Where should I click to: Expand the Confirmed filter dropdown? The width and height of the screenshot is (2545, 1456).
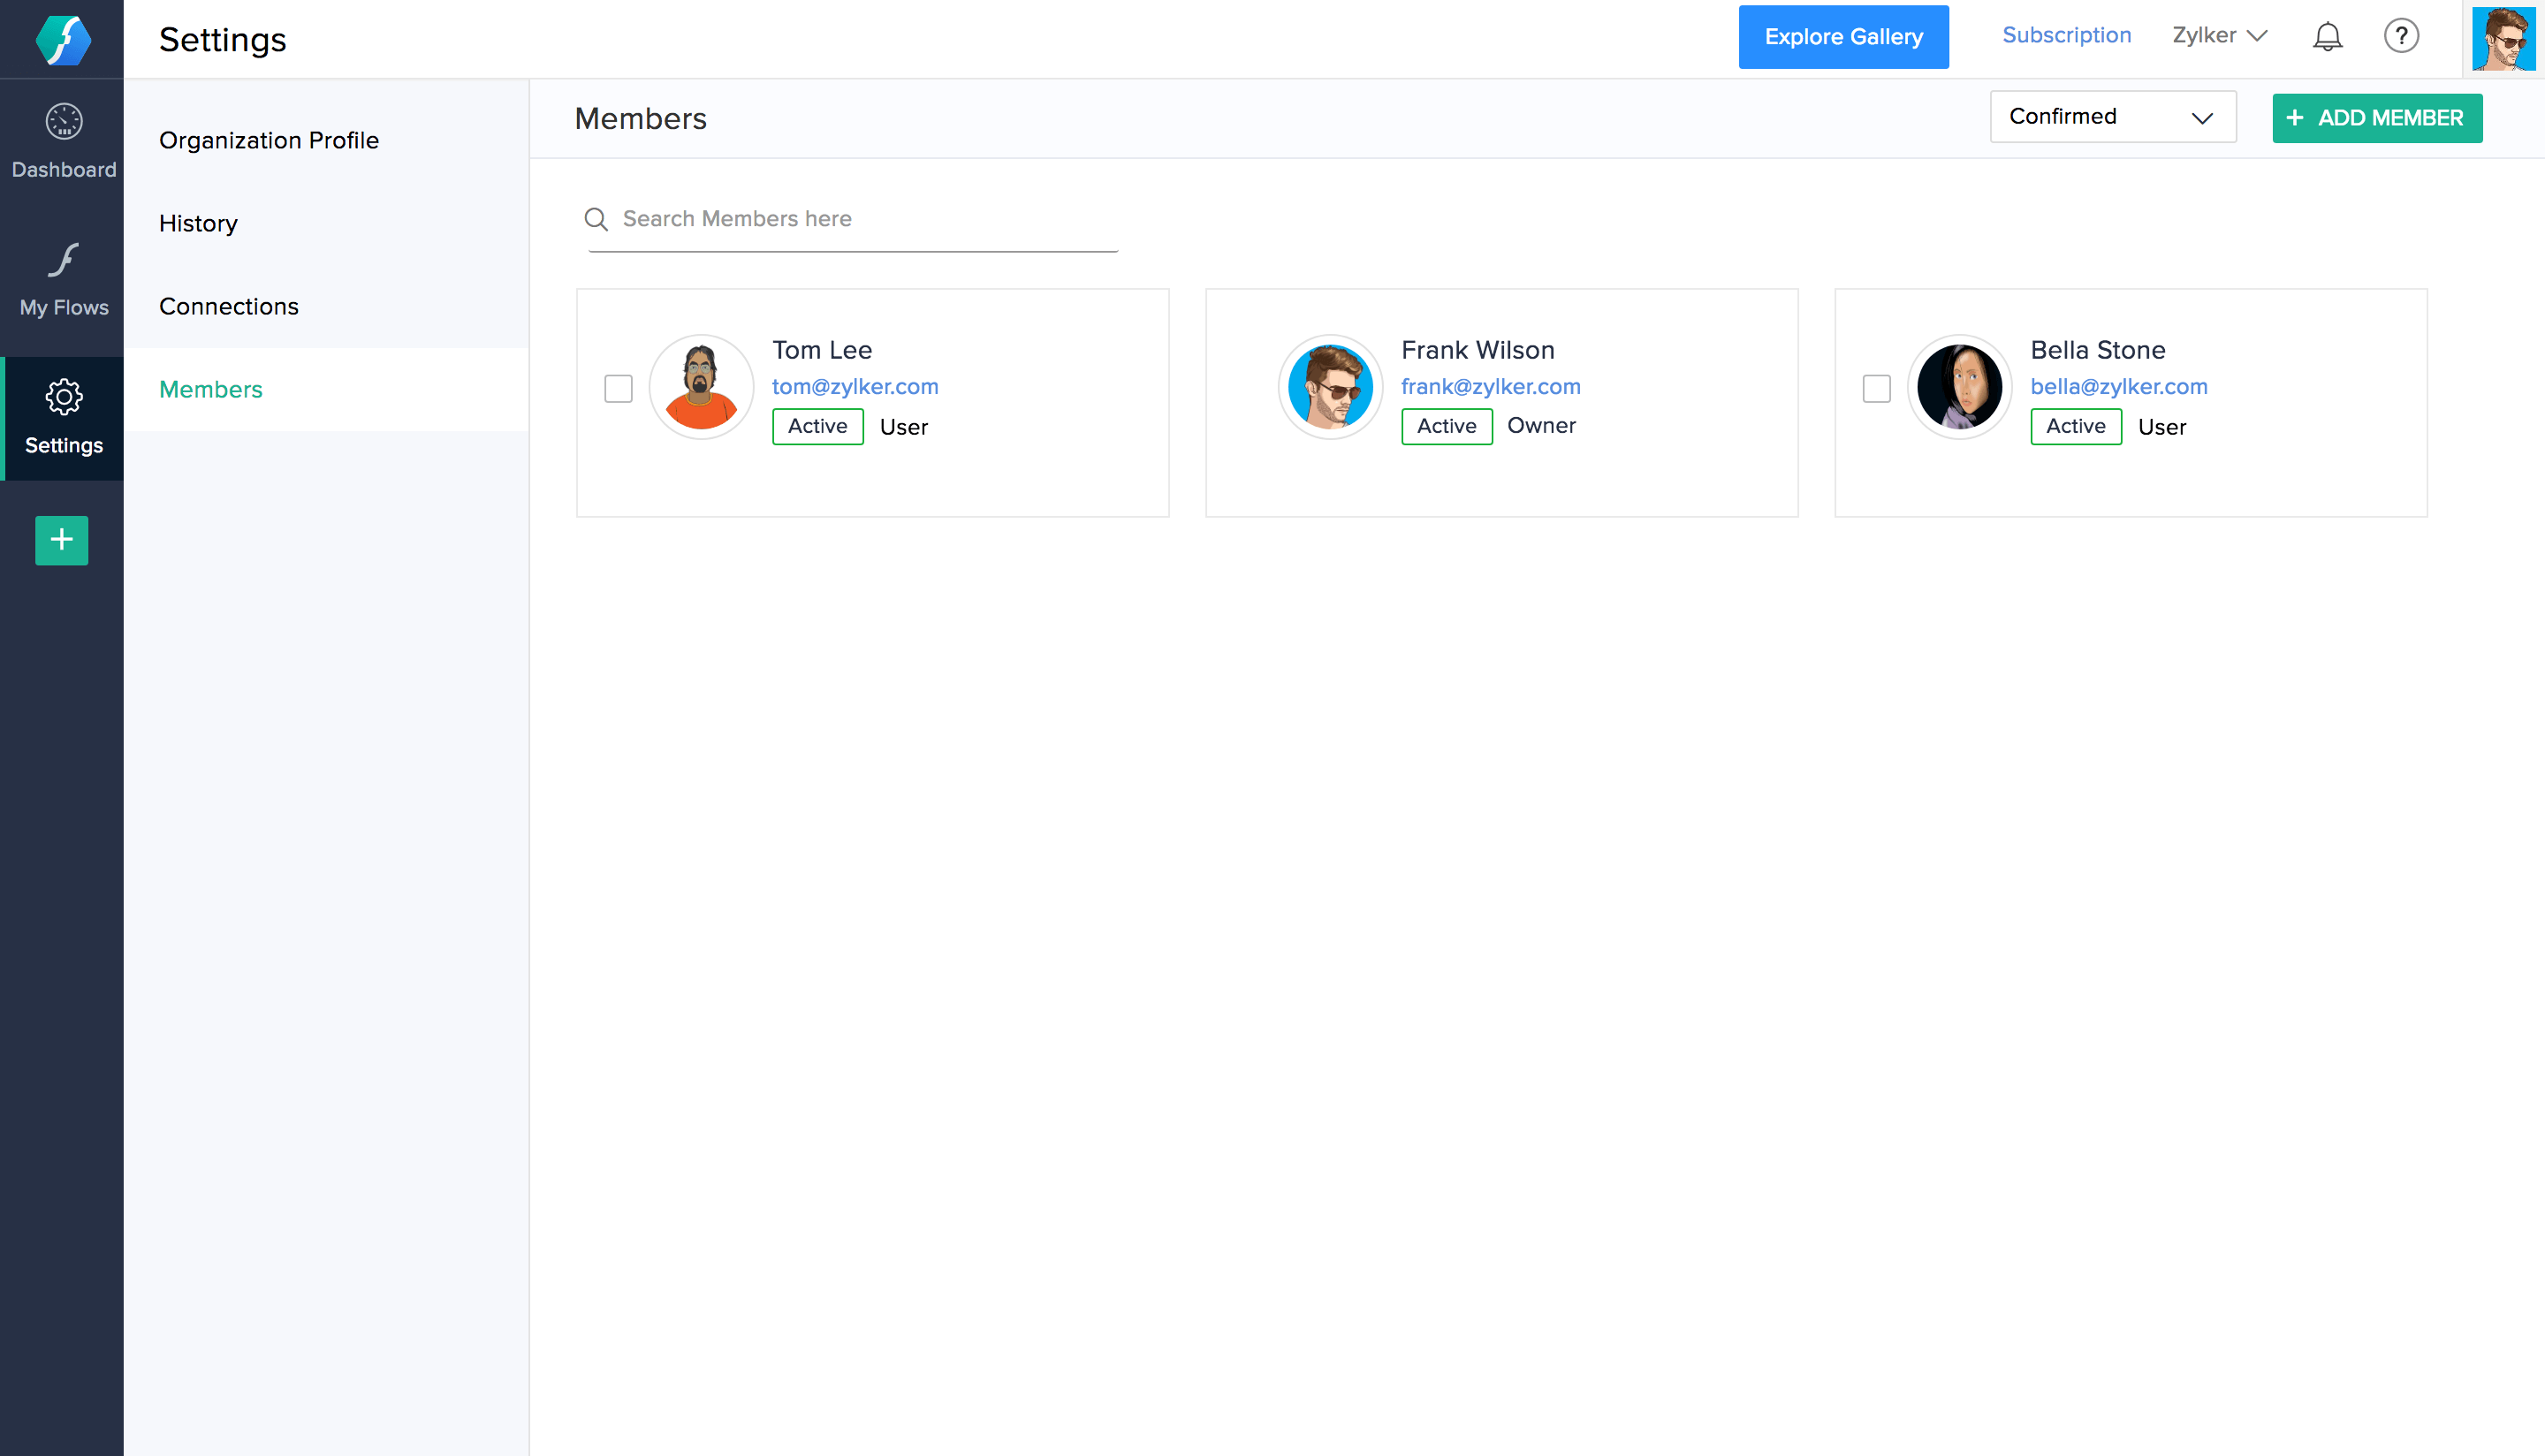point(2112,117)
